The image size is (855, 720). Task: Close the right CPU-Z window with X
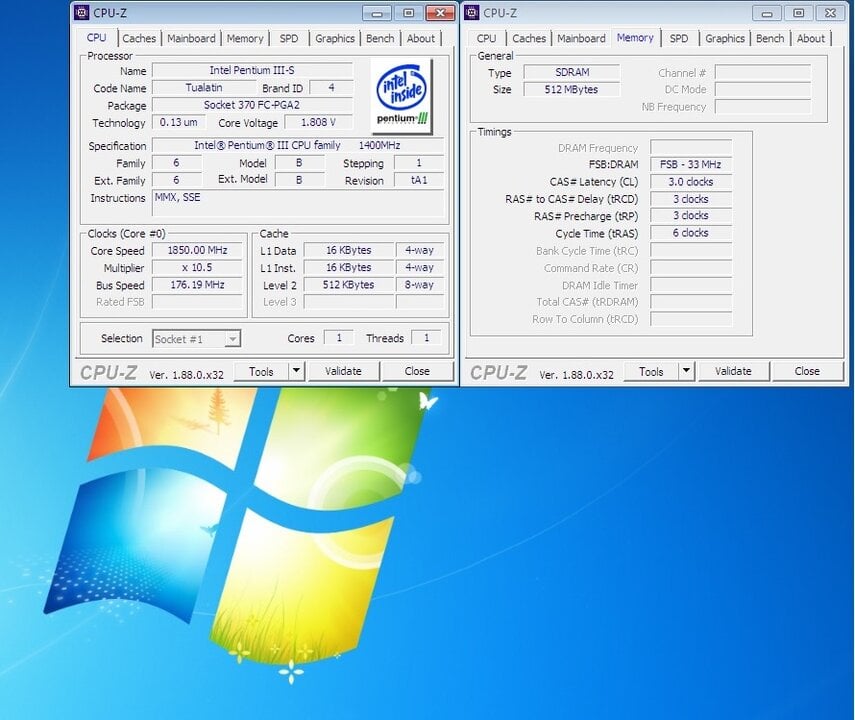click(830, 13)
